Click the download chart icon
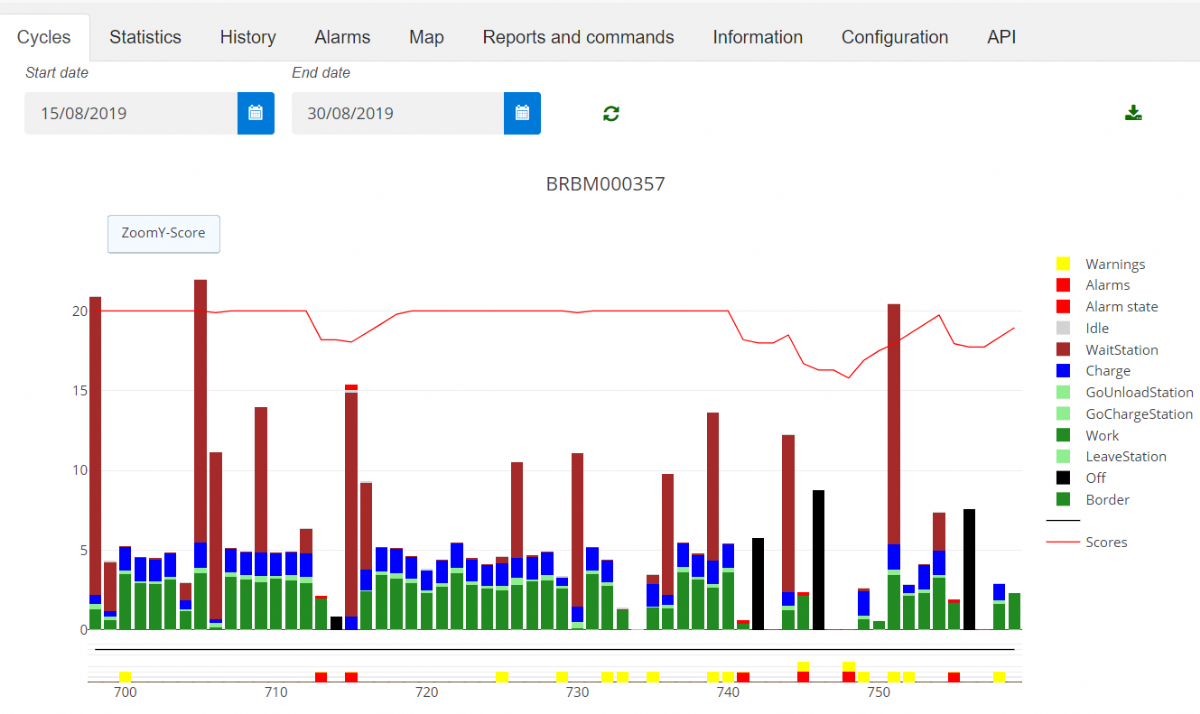Screen dimensions: 1200x714 tap(1133, 112)
